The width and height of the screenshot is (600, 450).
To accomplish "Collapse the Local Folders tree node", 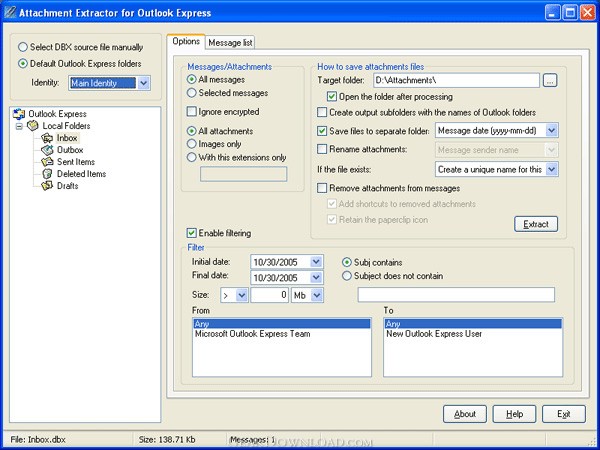I will point(19,126).
